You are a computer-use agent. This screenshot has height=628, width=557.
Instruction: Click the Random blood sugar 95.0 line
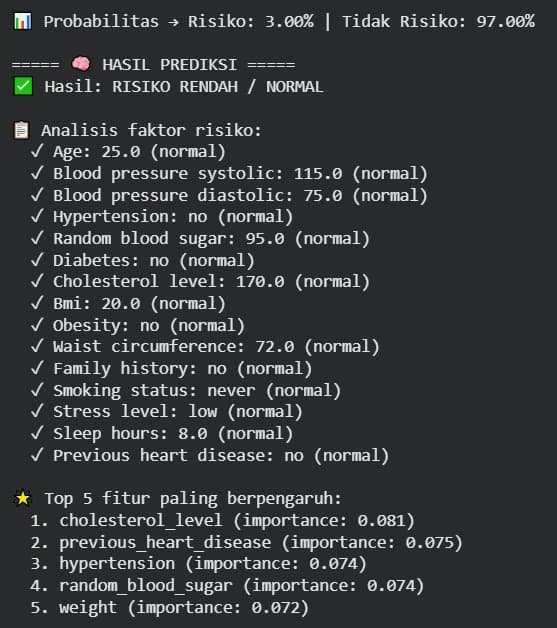pyautogui.click(x=211, y=238)
